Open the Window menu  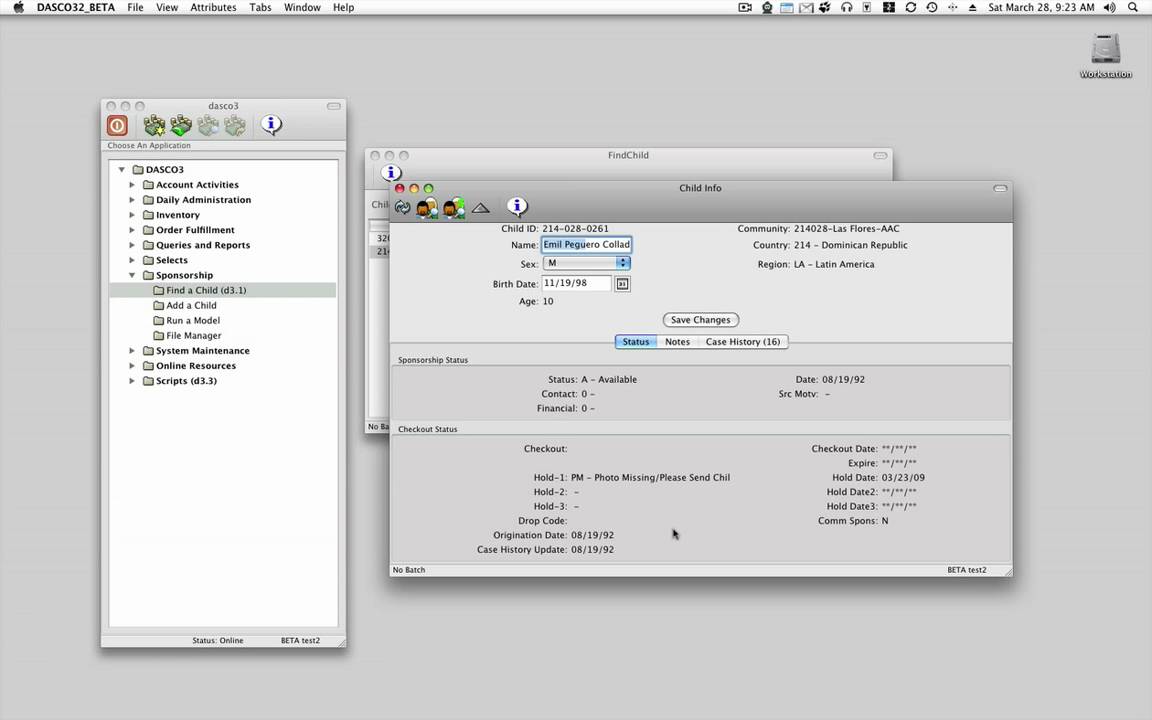[302, 7]
